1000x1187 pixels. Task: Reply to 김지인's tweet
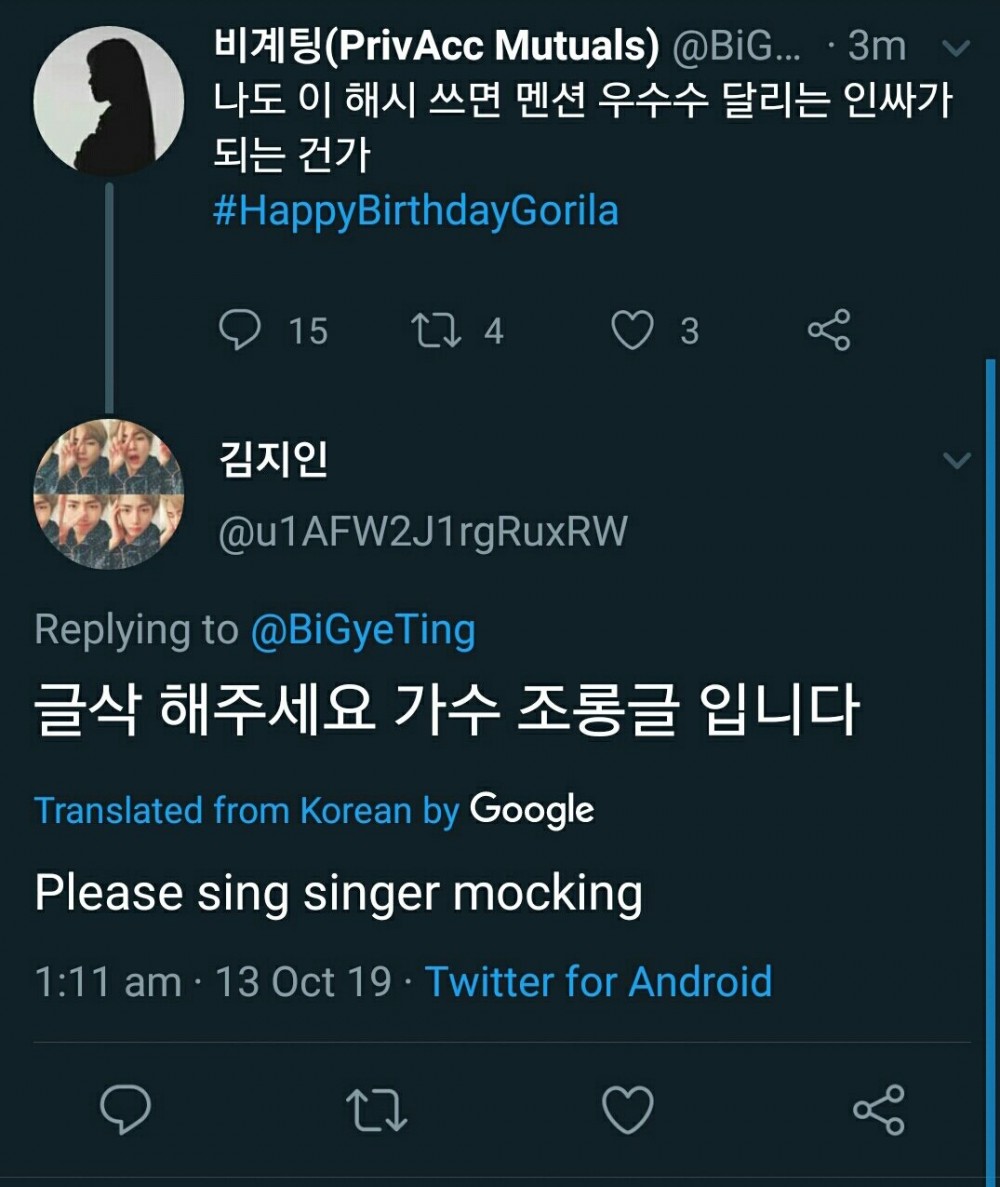(126, 1109)
